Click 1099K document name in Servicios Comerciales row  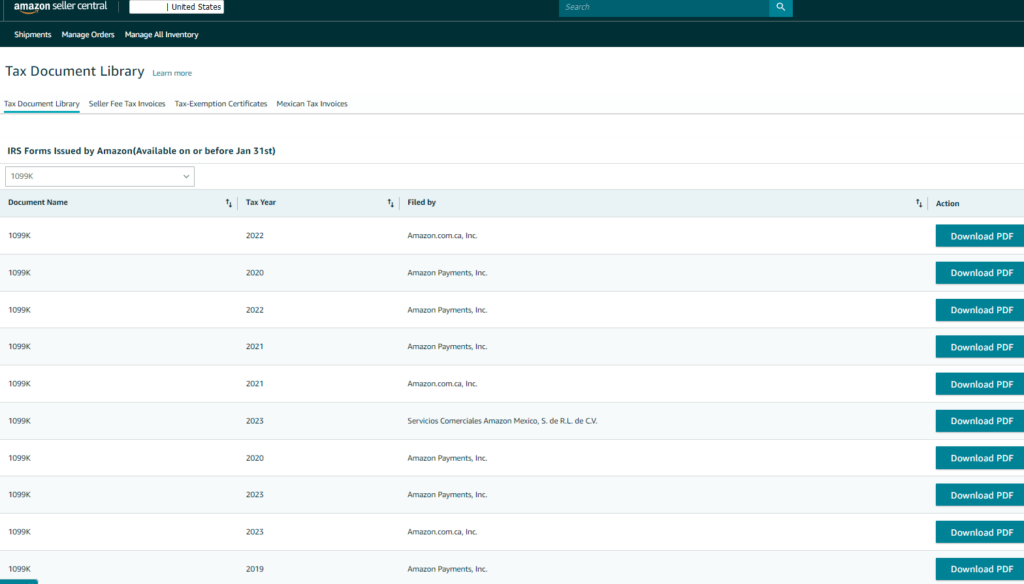point(20,421)
